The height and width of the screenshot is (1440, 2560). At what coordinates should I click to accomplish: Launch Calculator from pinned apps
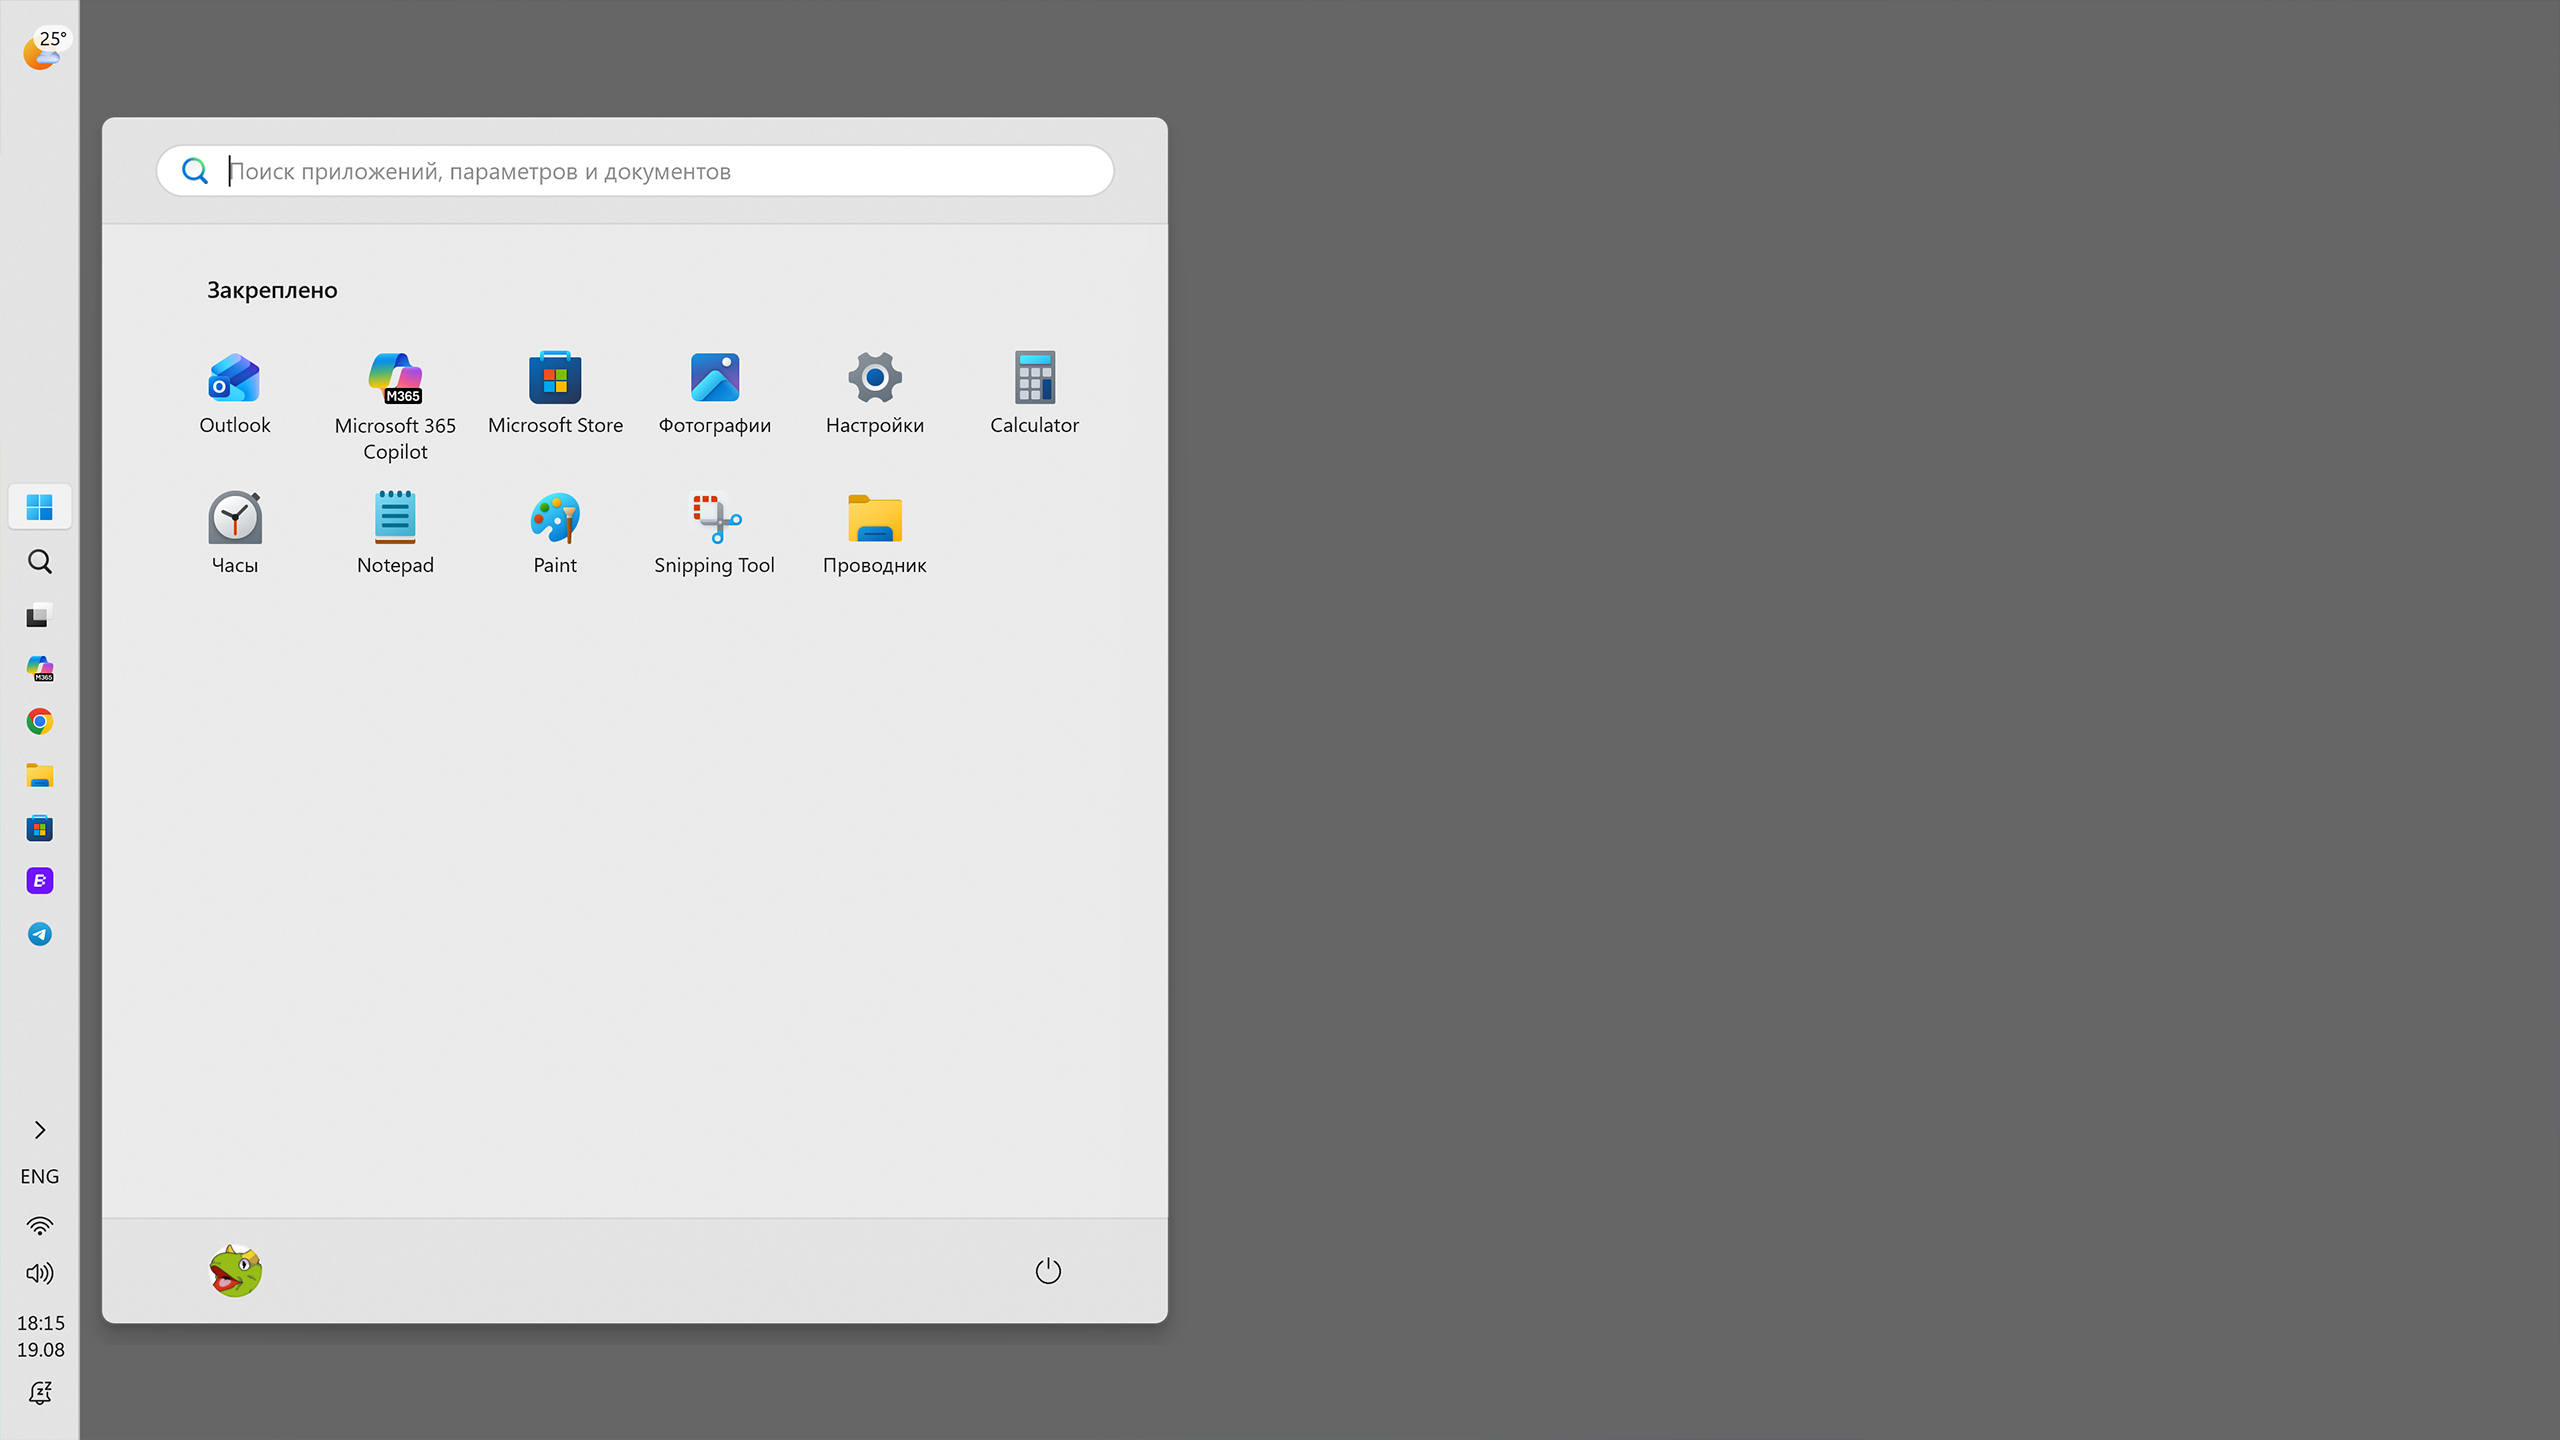[x=1035, y=394]
